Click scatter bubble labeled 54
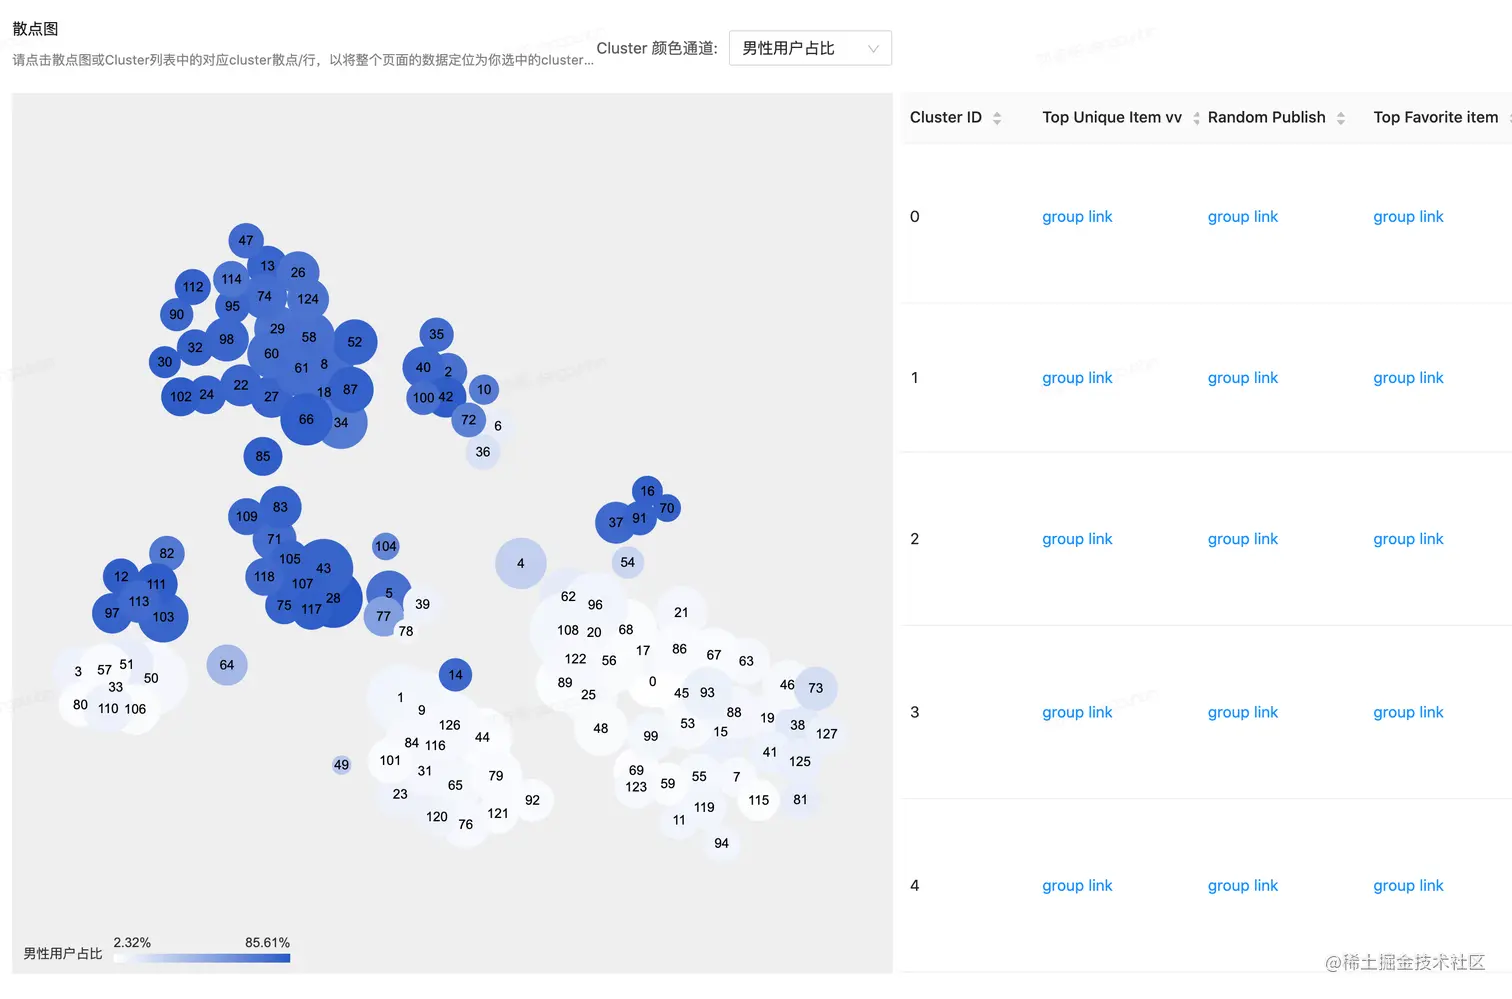 (x=627, y=562)
